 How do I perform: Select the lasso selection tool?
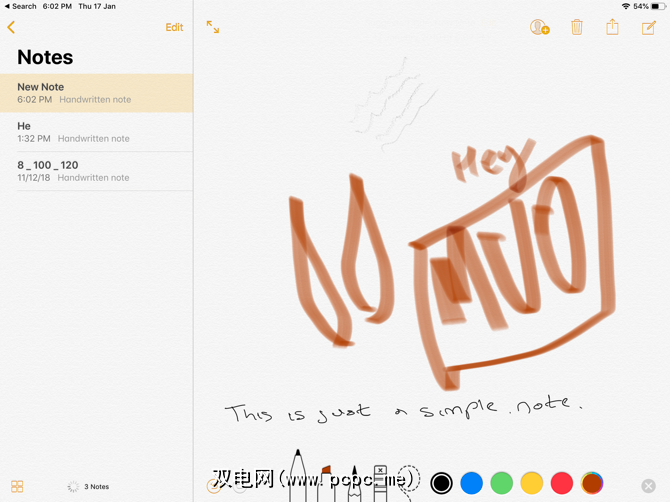(x=408, y=482)
